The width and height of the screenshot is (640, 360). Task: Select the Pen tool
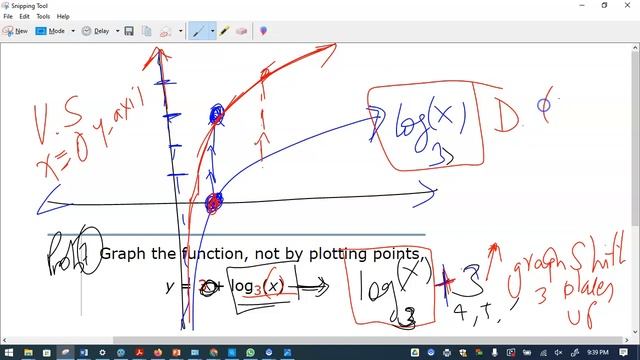pyautogui.click(x=199, y=31)
